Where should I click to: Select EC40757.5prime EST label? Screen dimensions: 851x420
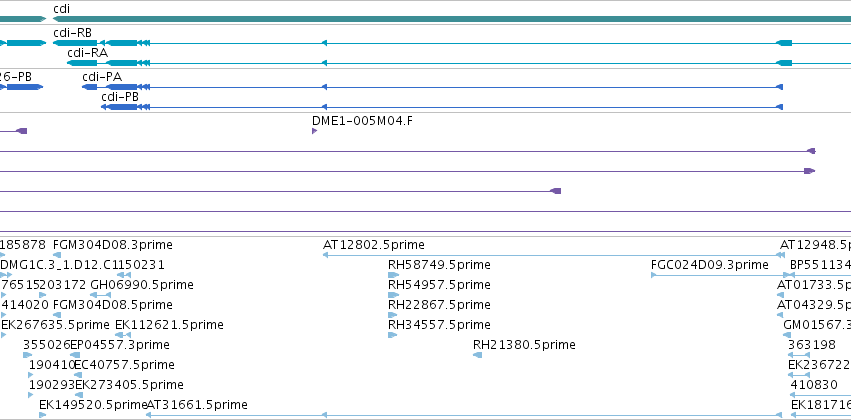click(124, 365)
